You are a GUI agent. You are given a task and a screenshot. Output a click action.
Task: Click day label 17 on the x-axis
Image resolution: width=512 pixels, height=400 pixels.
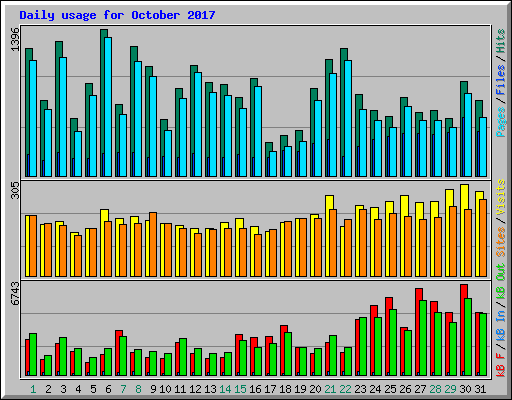(270, 389)
